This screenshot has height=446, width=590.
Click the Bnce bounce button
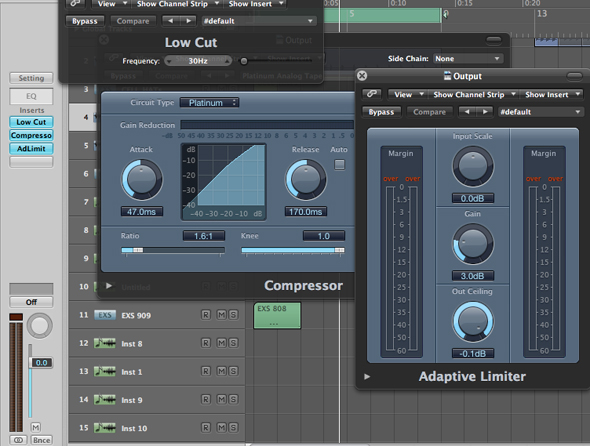[41, 440]
